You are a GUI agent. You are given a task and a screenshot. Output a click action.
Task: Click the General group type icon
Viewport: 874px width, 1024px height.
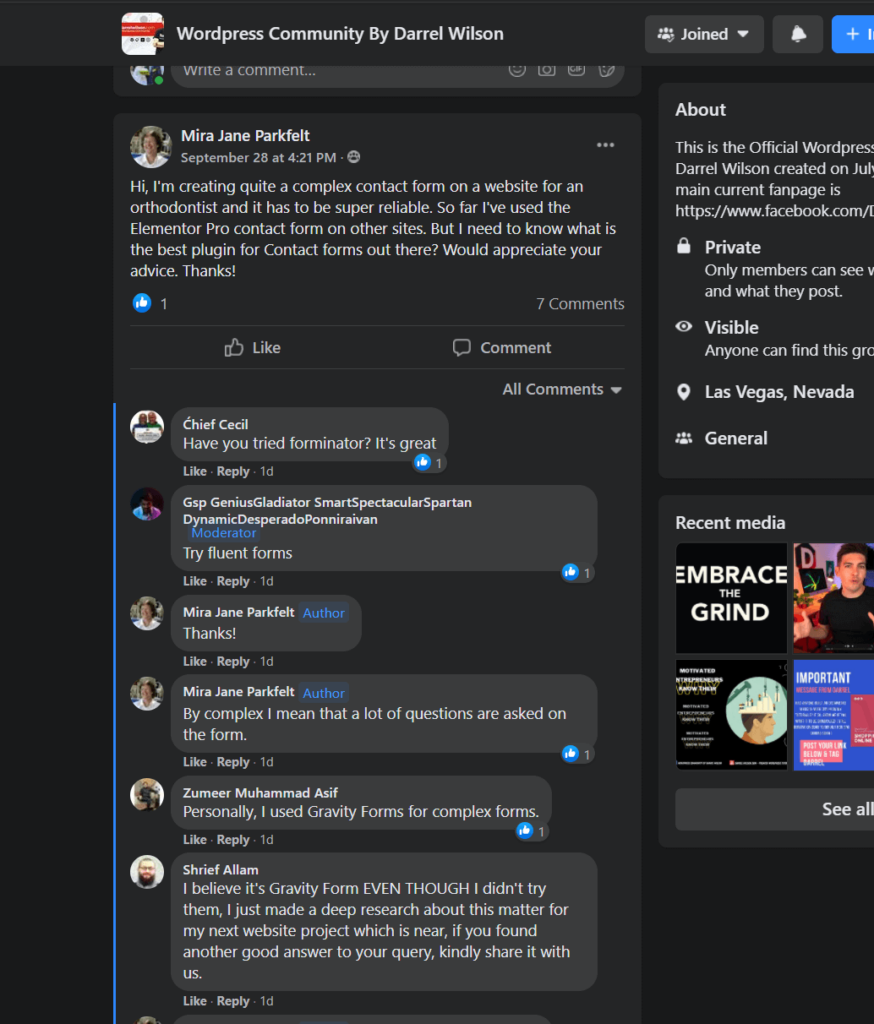(x=683, y=438)
